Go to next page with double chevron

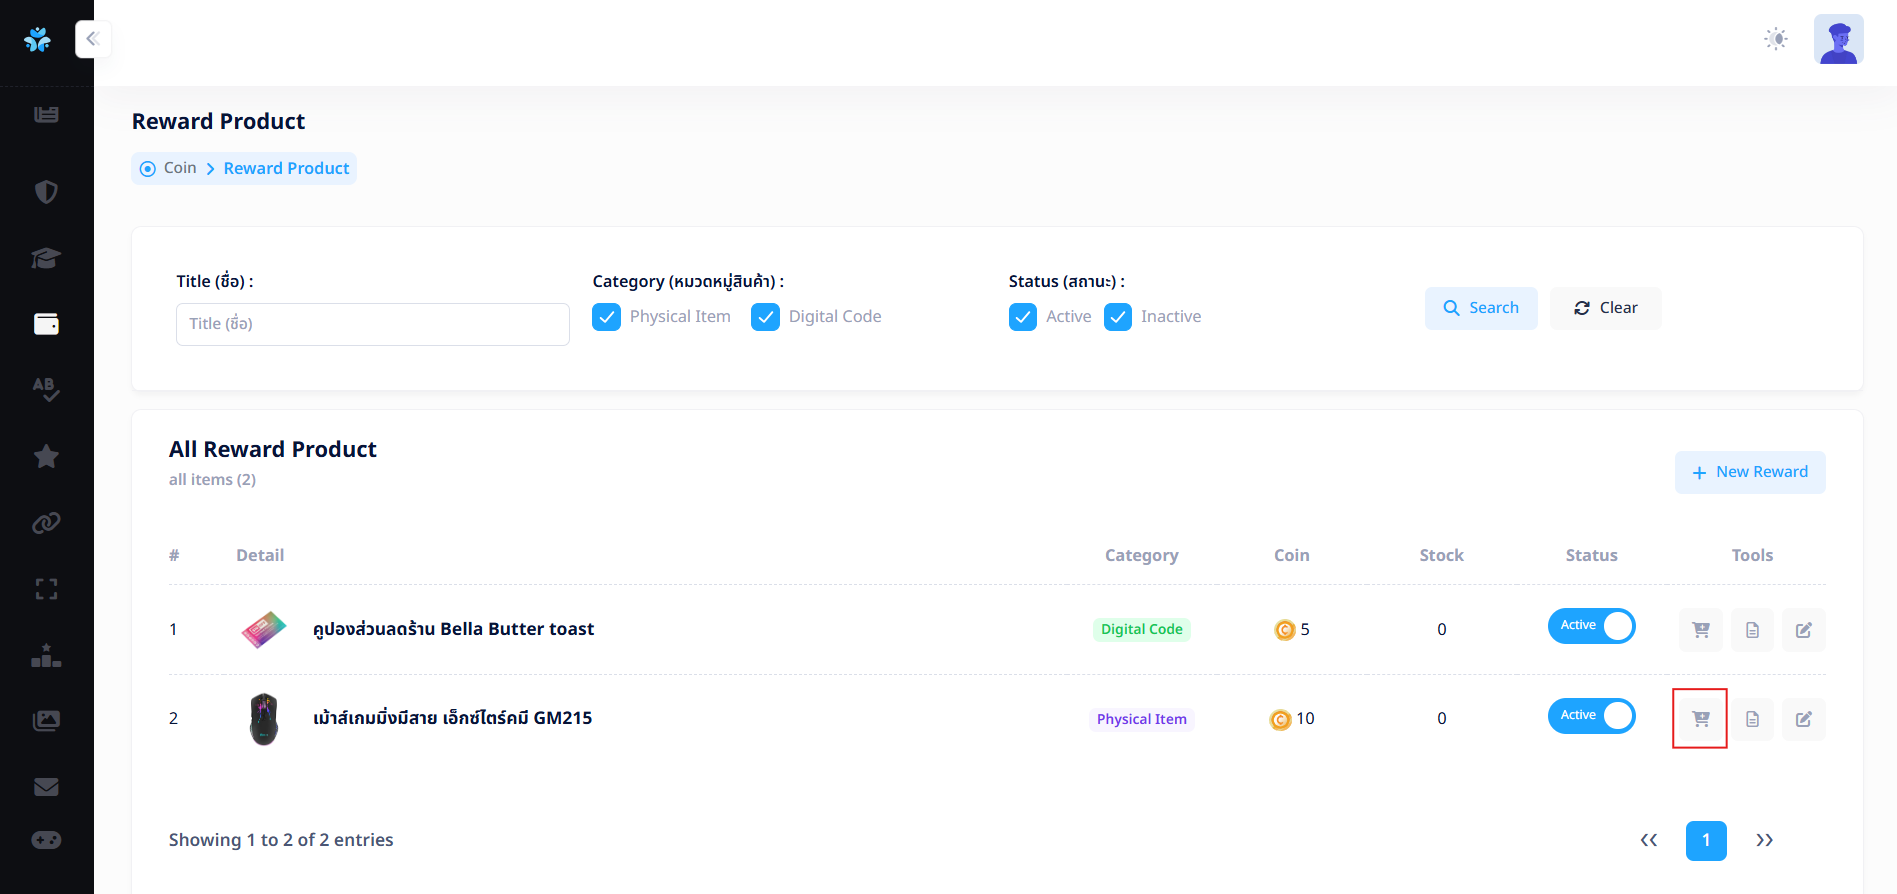(x=1764, y=840)
